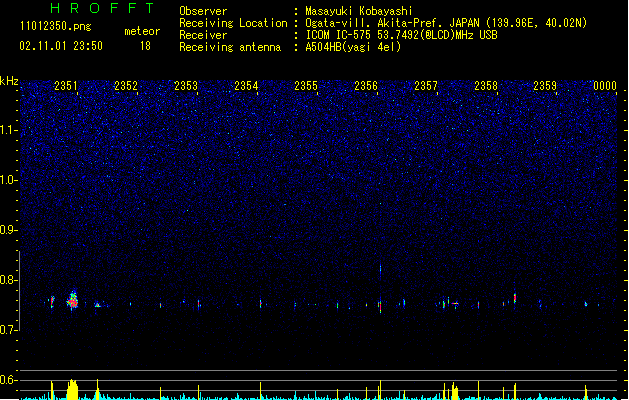Click the red echo streak below 2358
Screen dimensions: 629x400
515,298
